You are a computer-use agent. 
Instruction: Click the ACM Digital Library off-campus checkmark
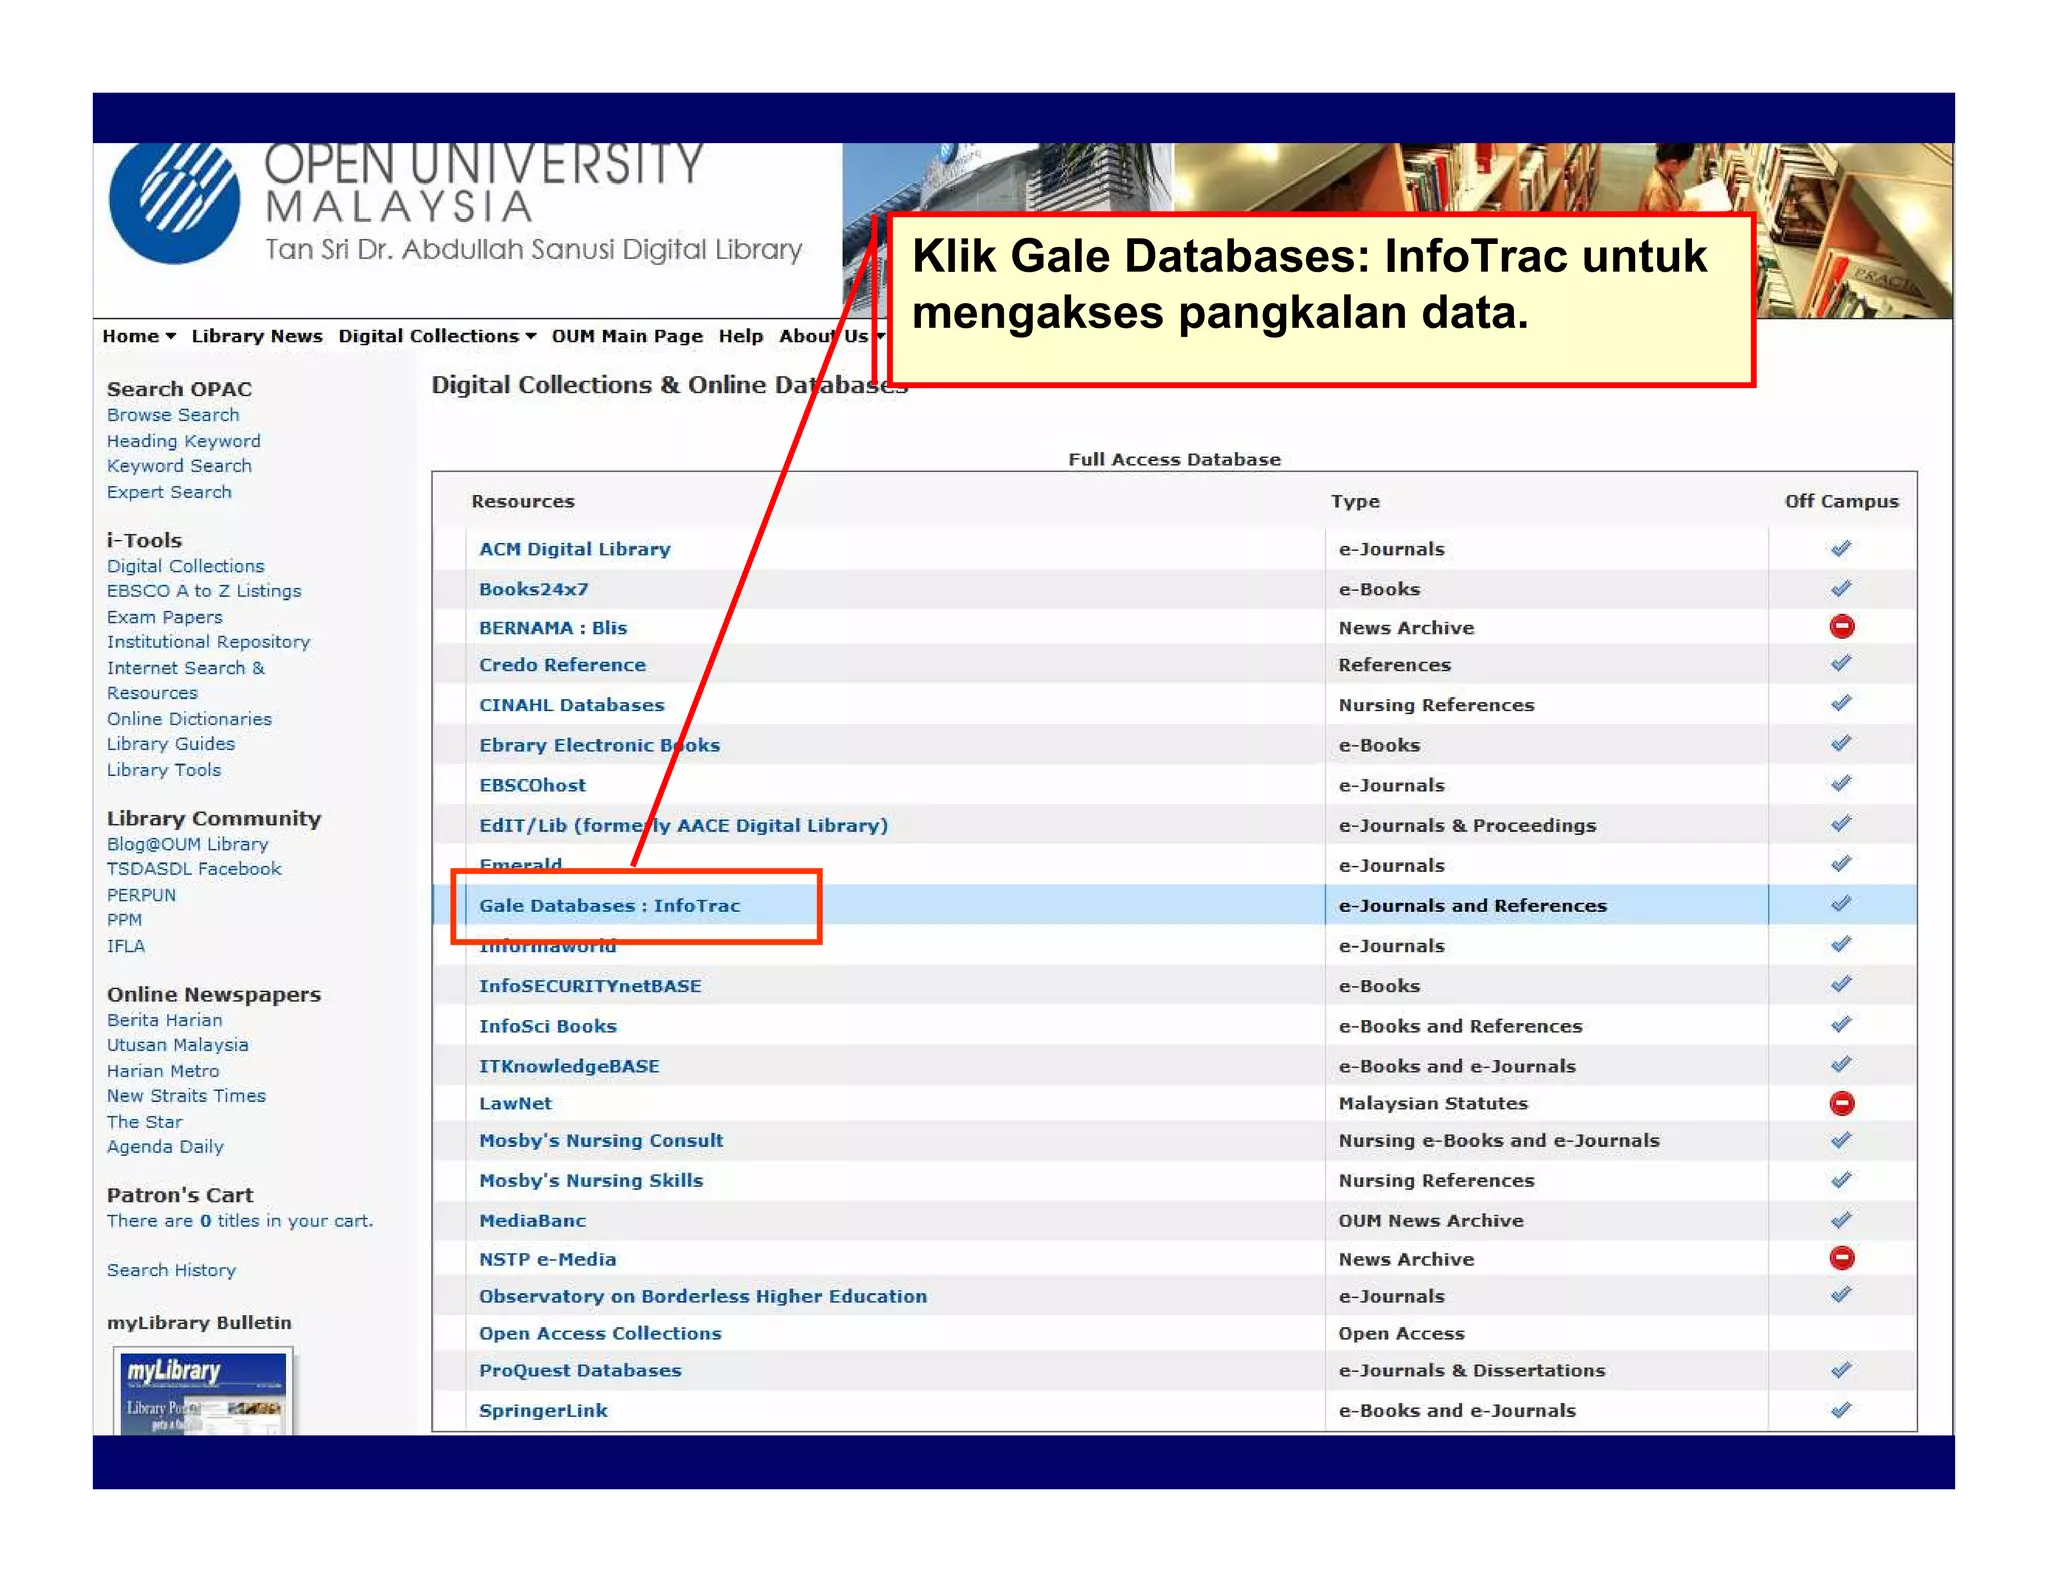pos(1841,548)
